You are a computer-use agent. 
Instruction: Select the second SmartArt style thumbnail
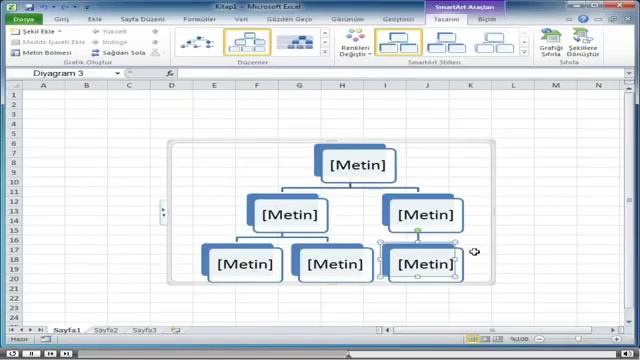[x=447, y=42]
